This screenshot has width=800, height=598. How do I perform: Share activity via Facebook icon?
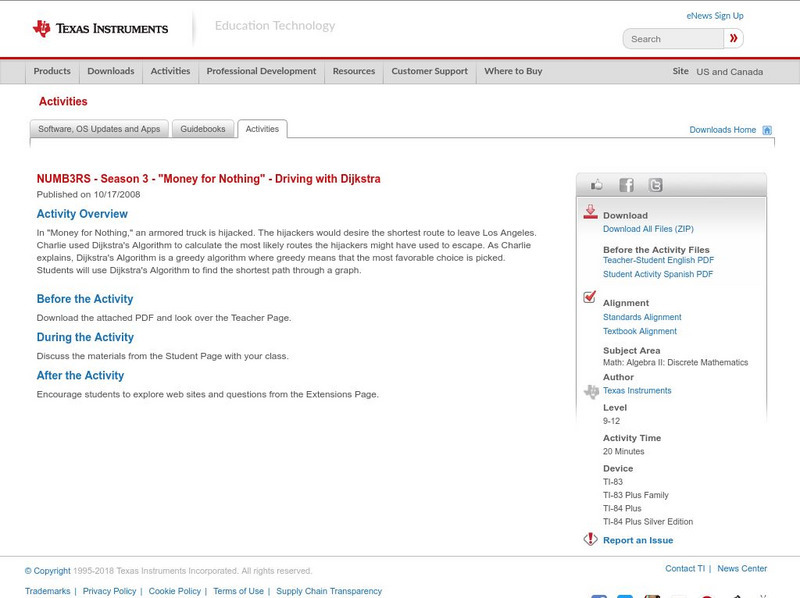click(x=626, y=185)
